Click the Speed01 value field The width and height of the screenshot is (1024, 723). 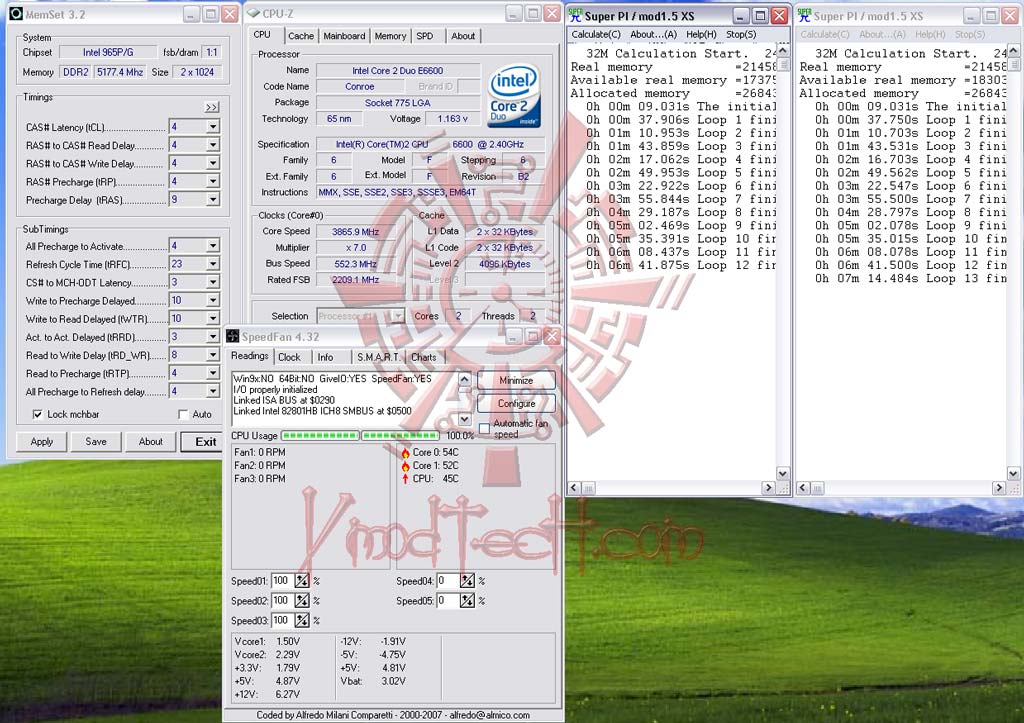click(x=282, y=581)
